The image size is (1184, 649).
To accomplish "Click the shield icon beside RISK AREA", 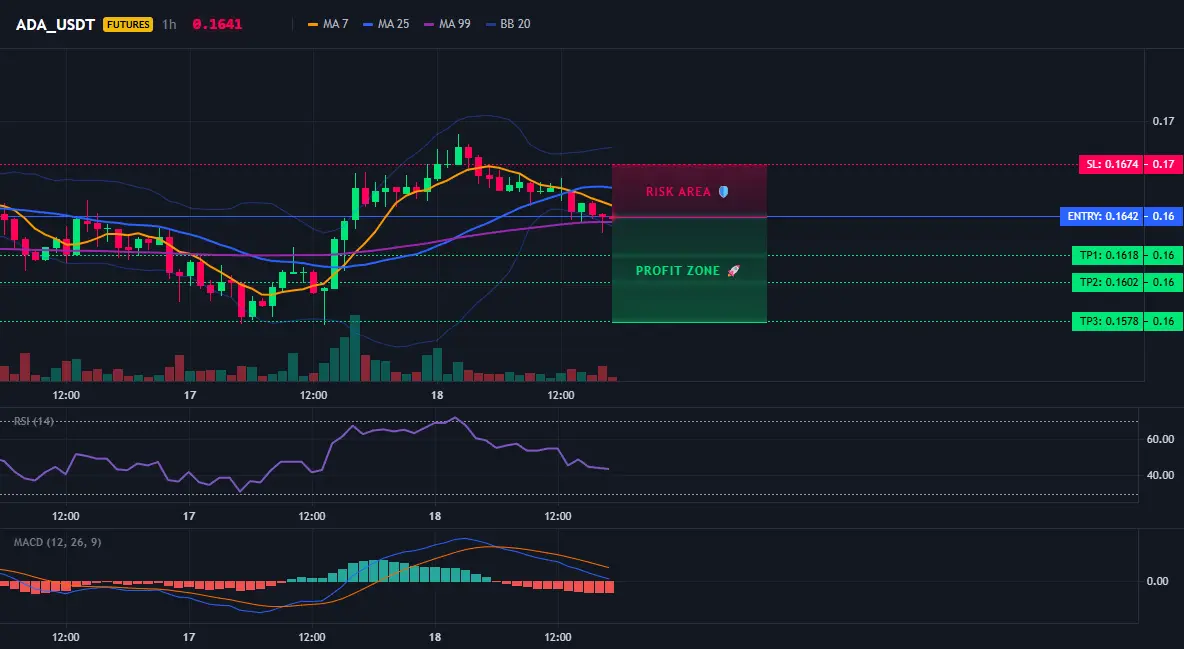I will tap(723, 192).
